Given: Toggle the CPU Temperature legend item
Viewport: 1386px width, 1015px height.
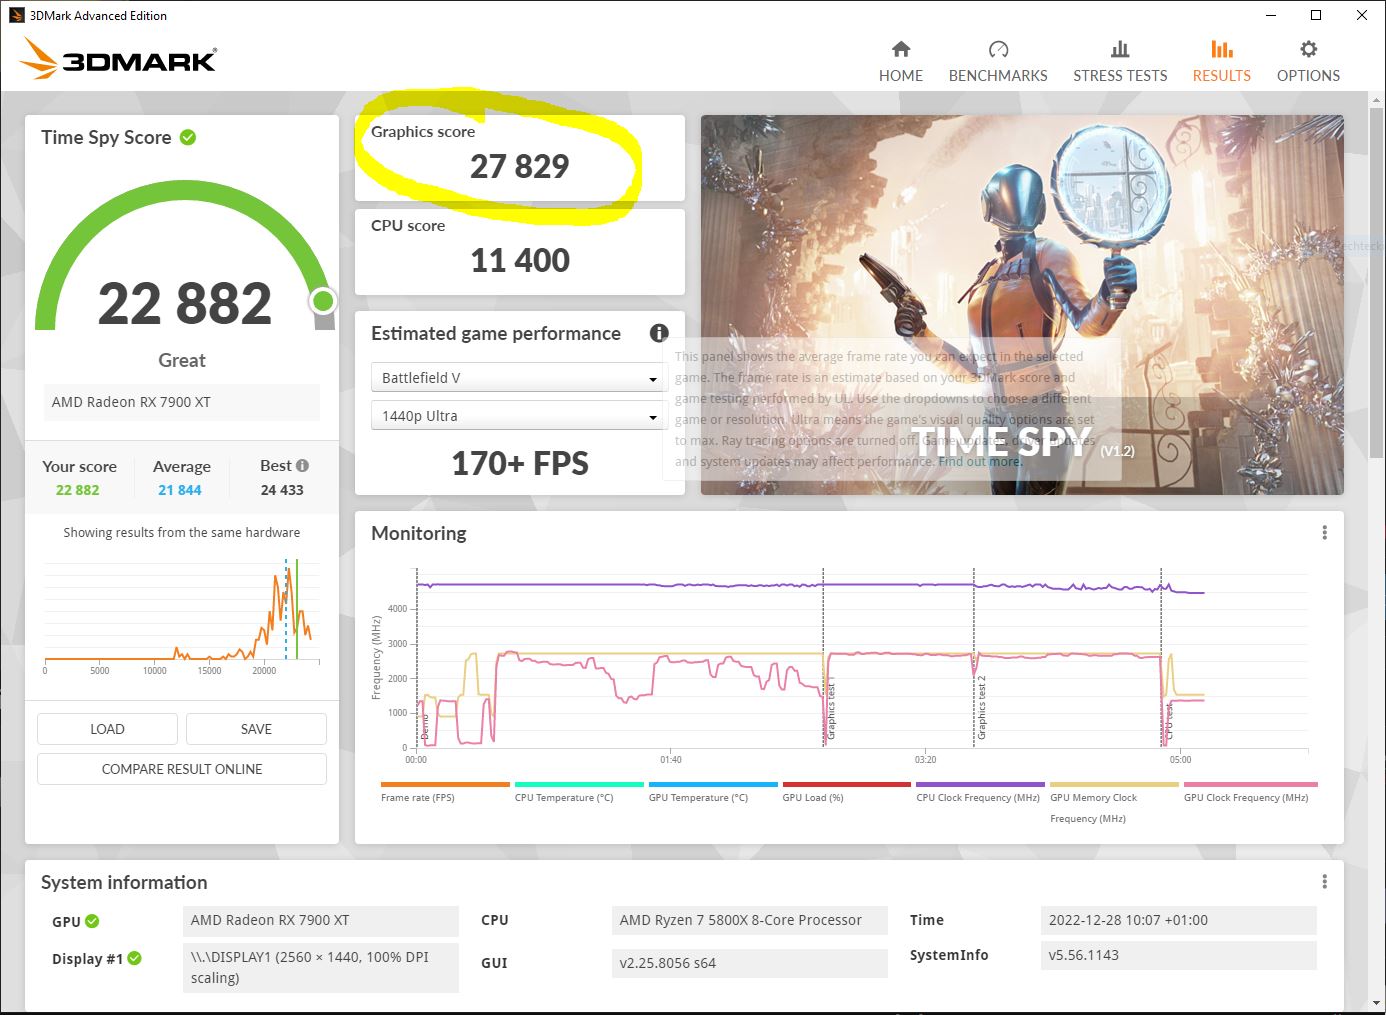Looking at the screenshot, I should [578, 792].
